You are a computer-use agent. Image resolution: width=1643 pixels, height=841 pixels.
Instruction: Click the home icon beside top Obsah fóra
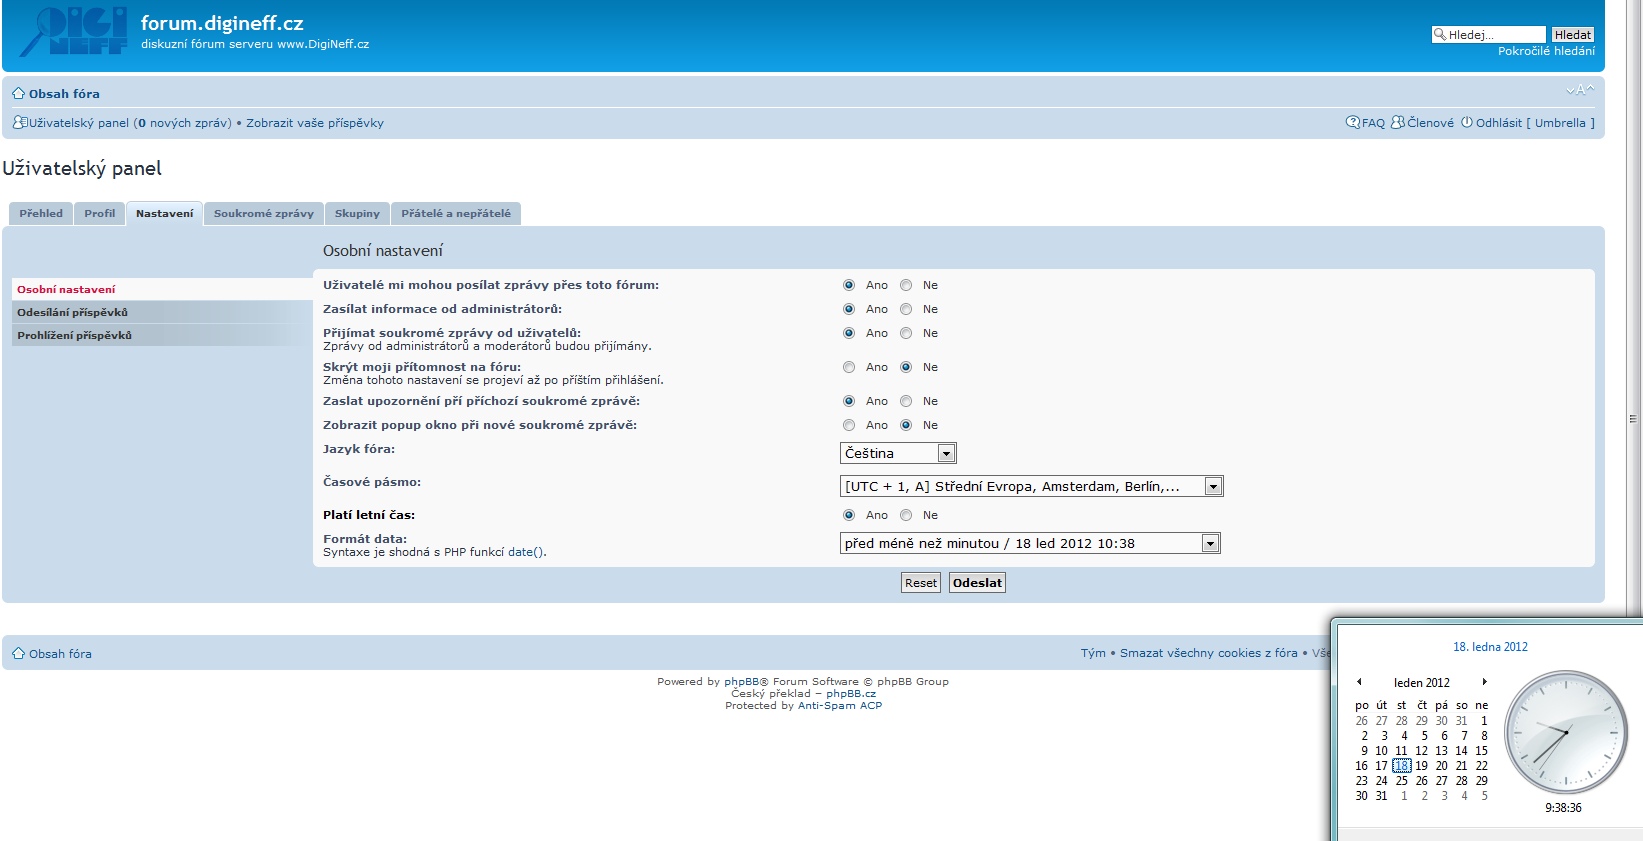pos(18,94)
